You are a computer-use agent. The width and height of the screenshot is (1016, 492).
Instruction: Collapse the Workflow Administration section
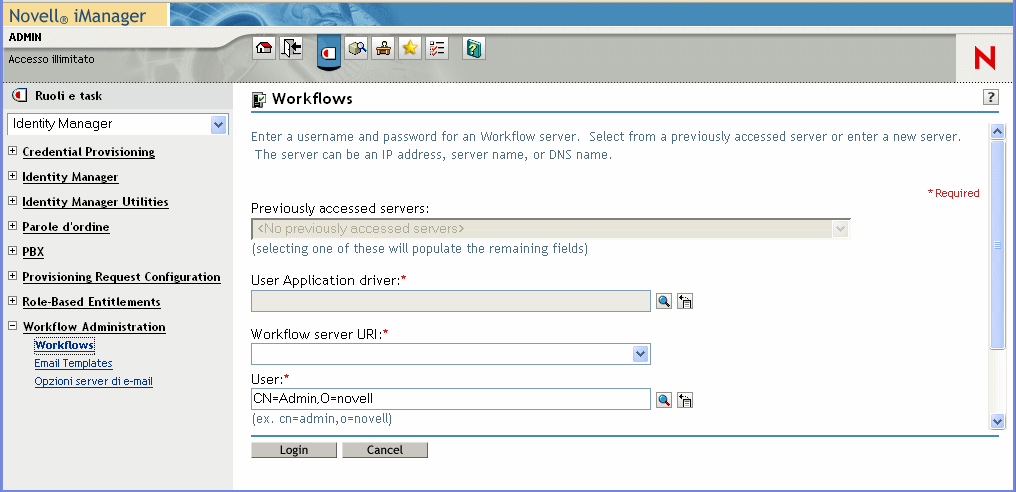pyautogui.click(x=12, y=327)
